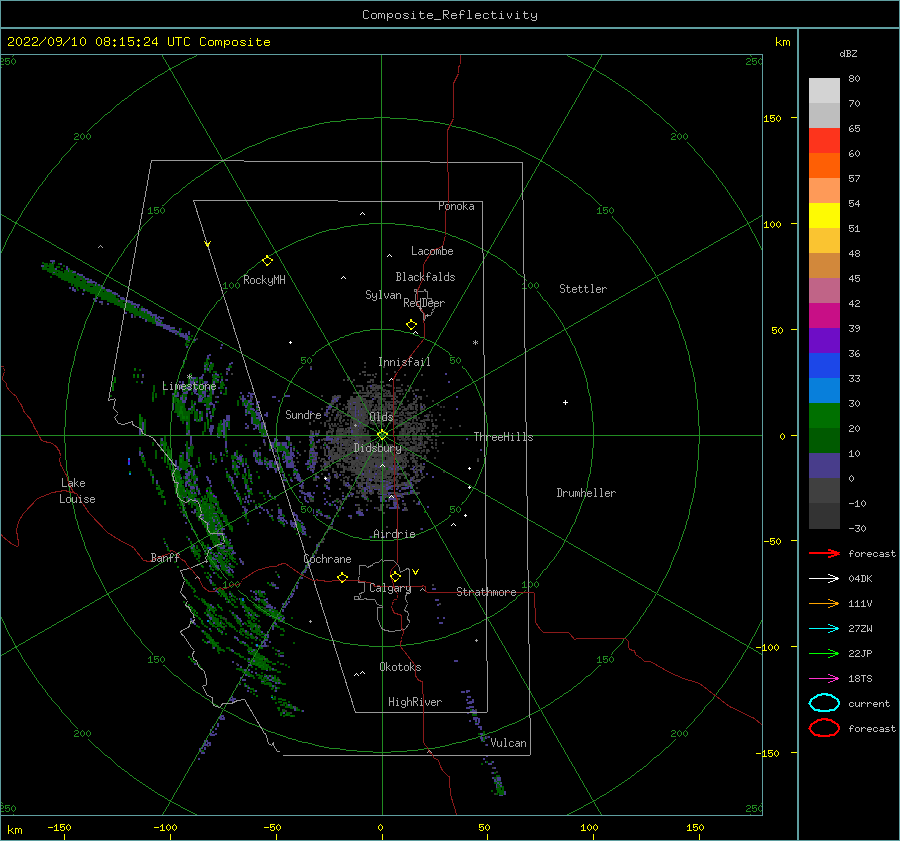Click the Blackfalds city label
This screenshot has height=841, width=900.
click(x=425, y=277)
